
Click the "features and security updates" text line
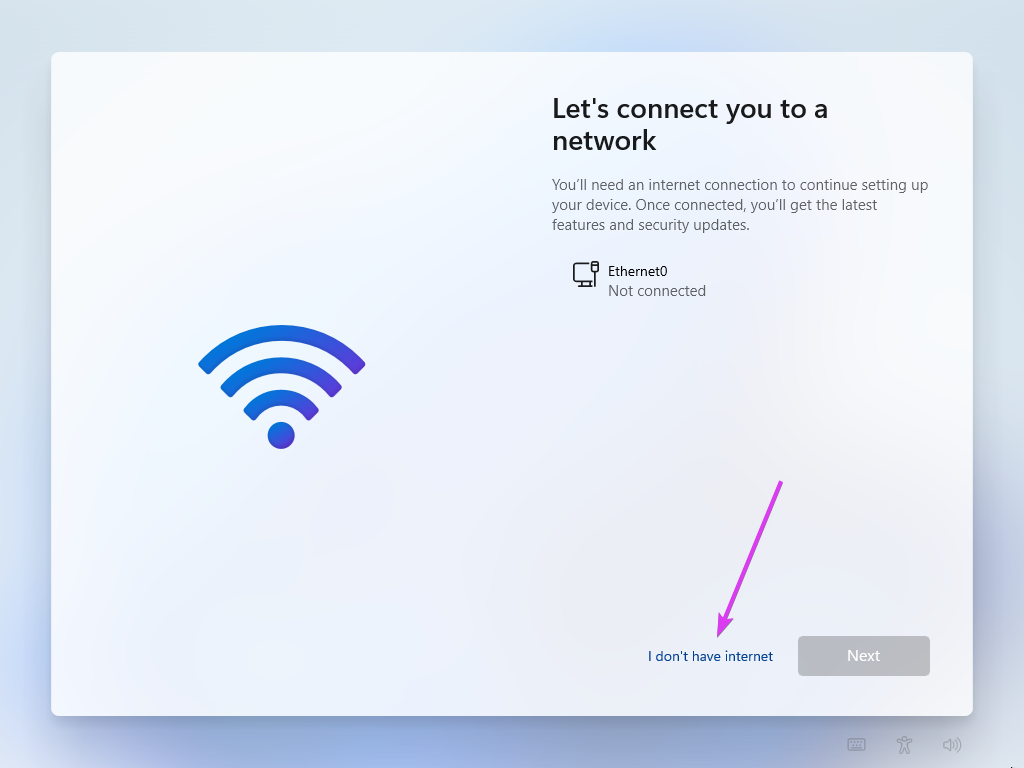[x=650, y=225]
